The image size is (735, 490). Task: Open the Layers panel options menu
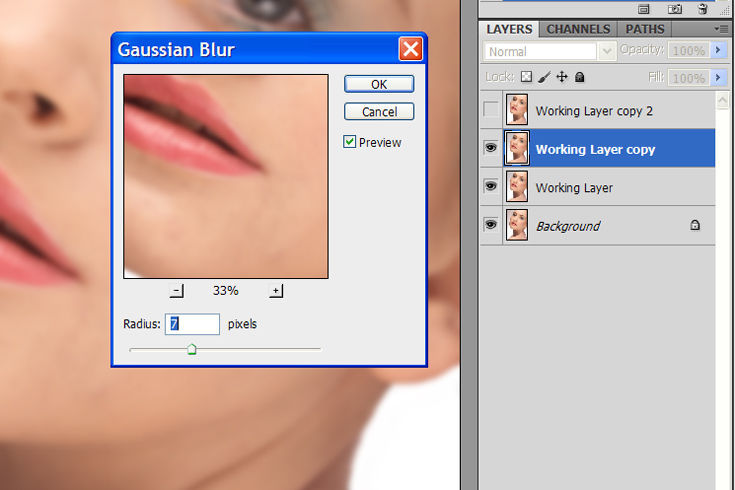[722, 29]
